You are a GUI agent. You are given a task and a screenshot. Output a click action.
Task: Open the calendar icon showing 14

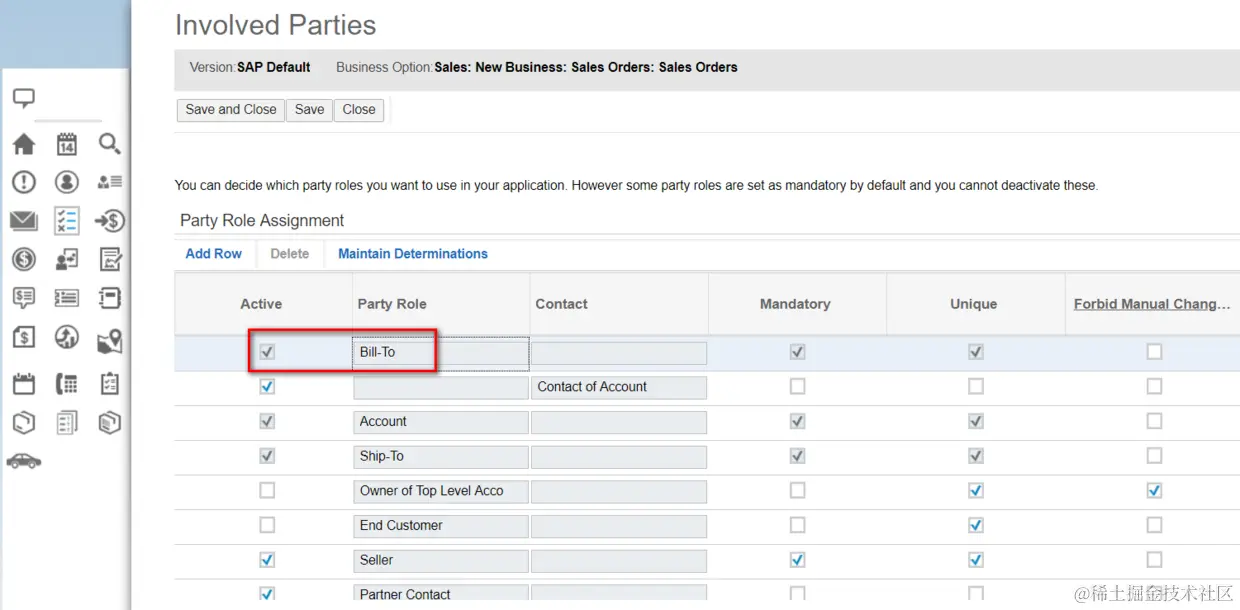[x=67, y=145]
